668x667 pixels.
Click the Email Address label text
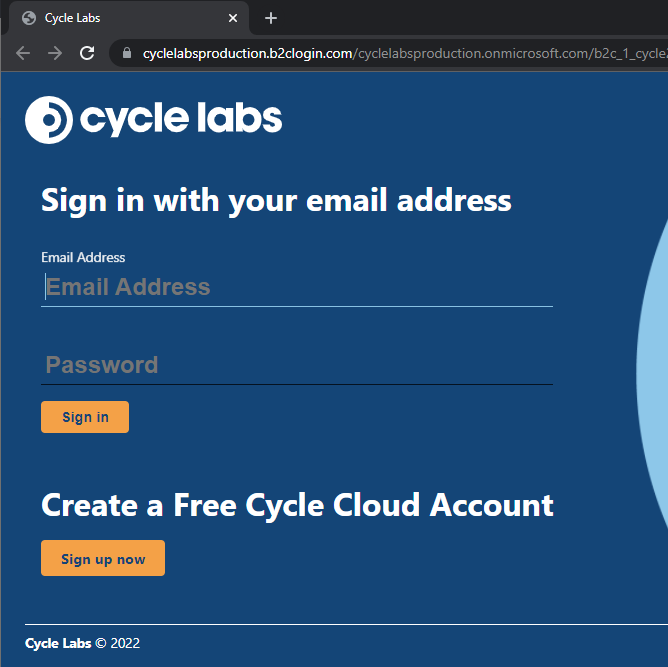click(x=83, y=257)
